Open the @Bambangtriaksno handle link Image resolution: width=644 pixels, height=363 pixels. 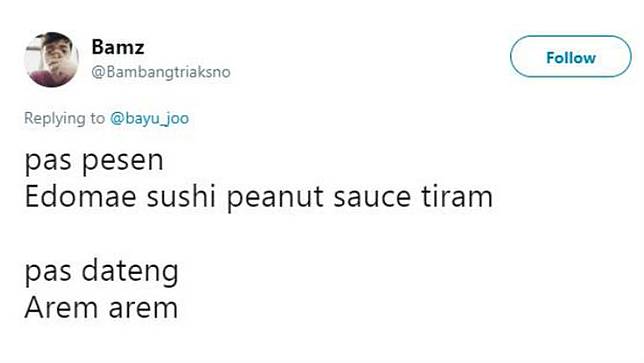point(161,72)
